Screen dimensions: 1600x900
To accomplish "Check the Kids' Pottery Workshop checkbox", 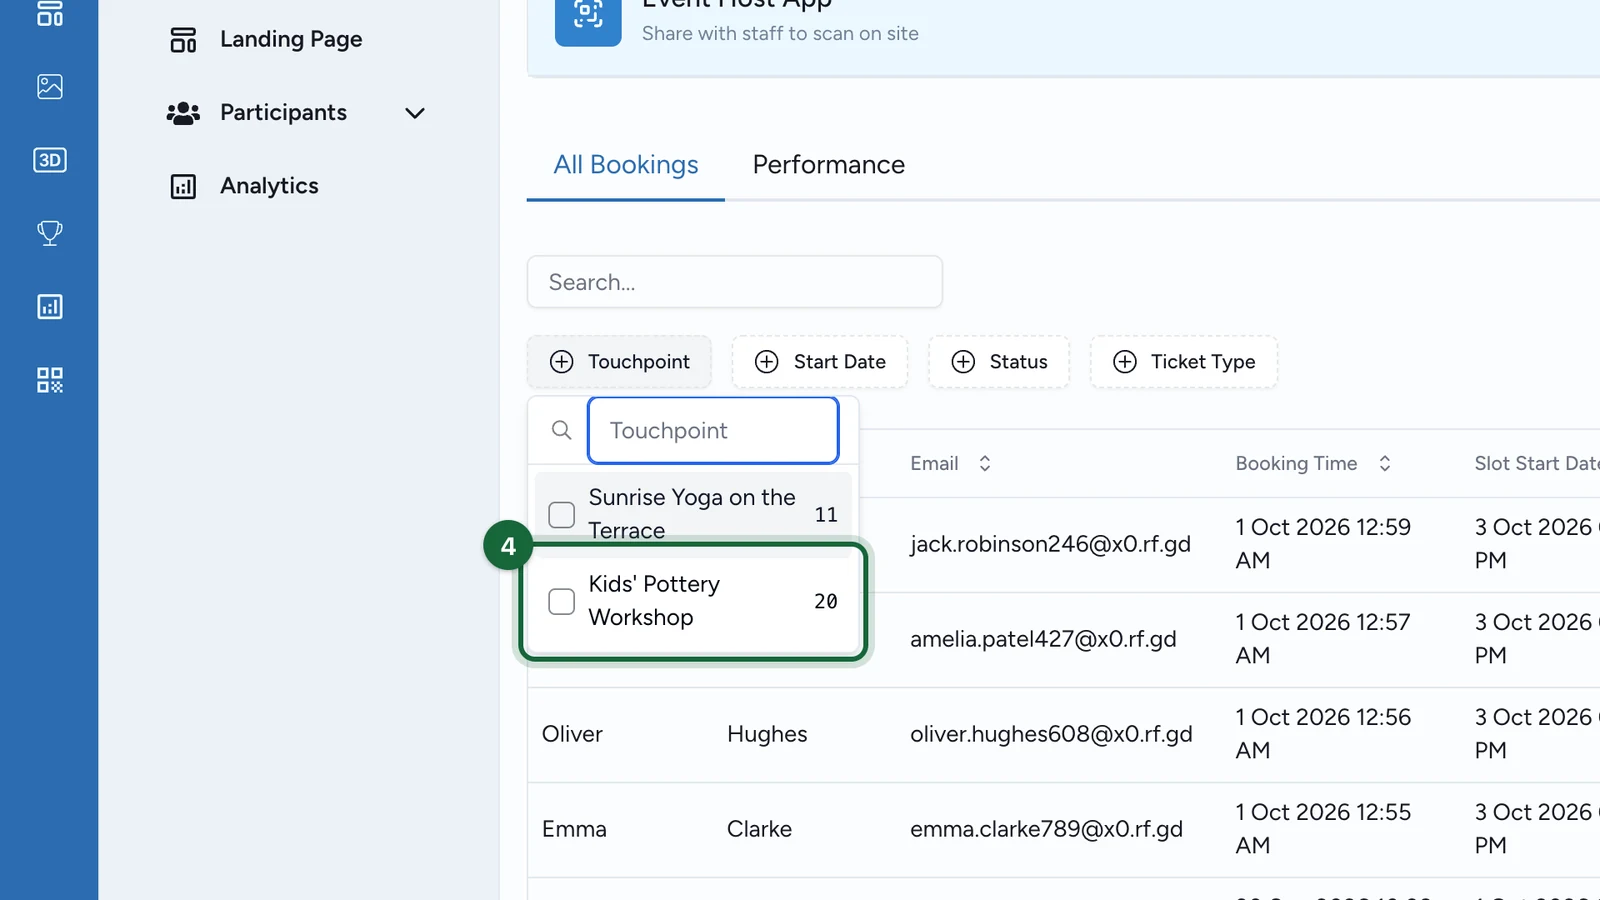I will tap(562, 601).
